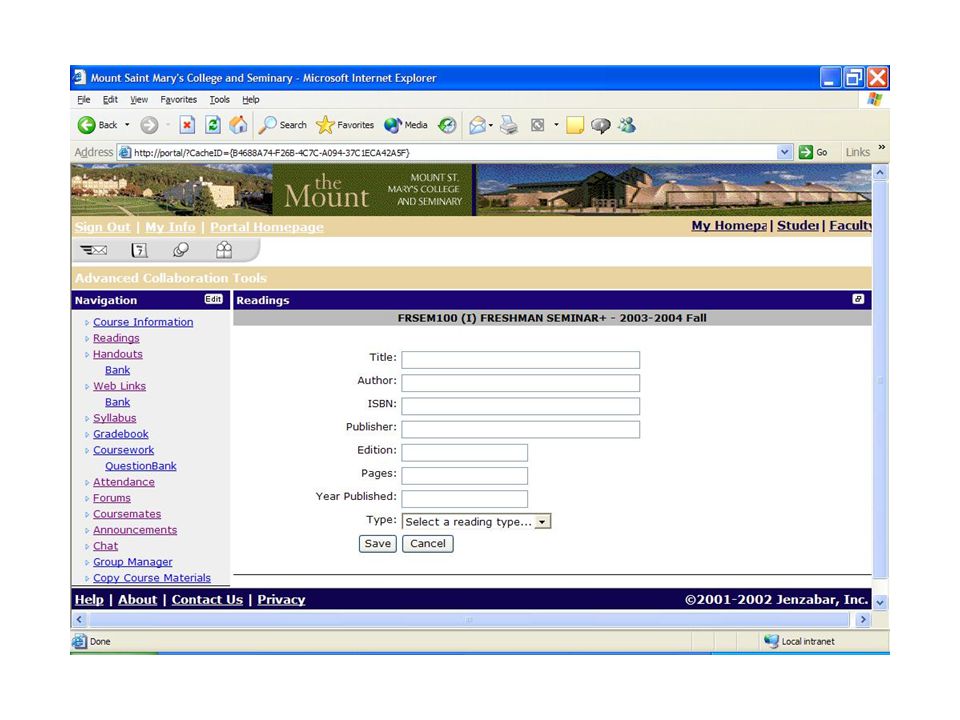Open the Faculty tab link

(x=850, y=226)
